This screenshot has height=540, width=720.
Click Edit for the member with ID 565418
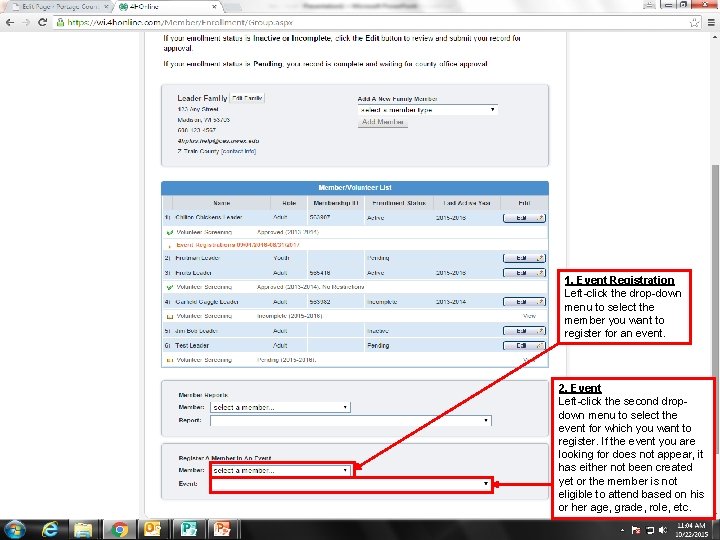click(524, 273)
